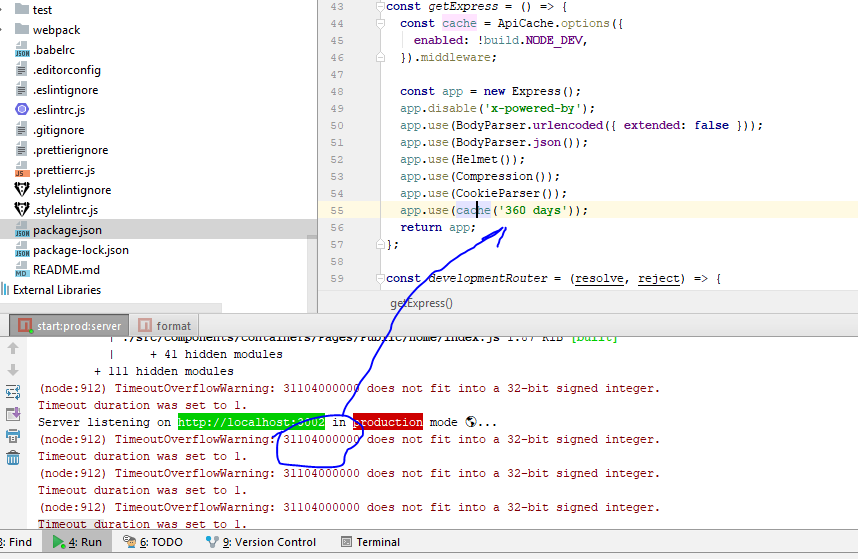Screen dimensions: 858x559
Task: Select .prettierrc.js file name
Action: coord(64,170)
